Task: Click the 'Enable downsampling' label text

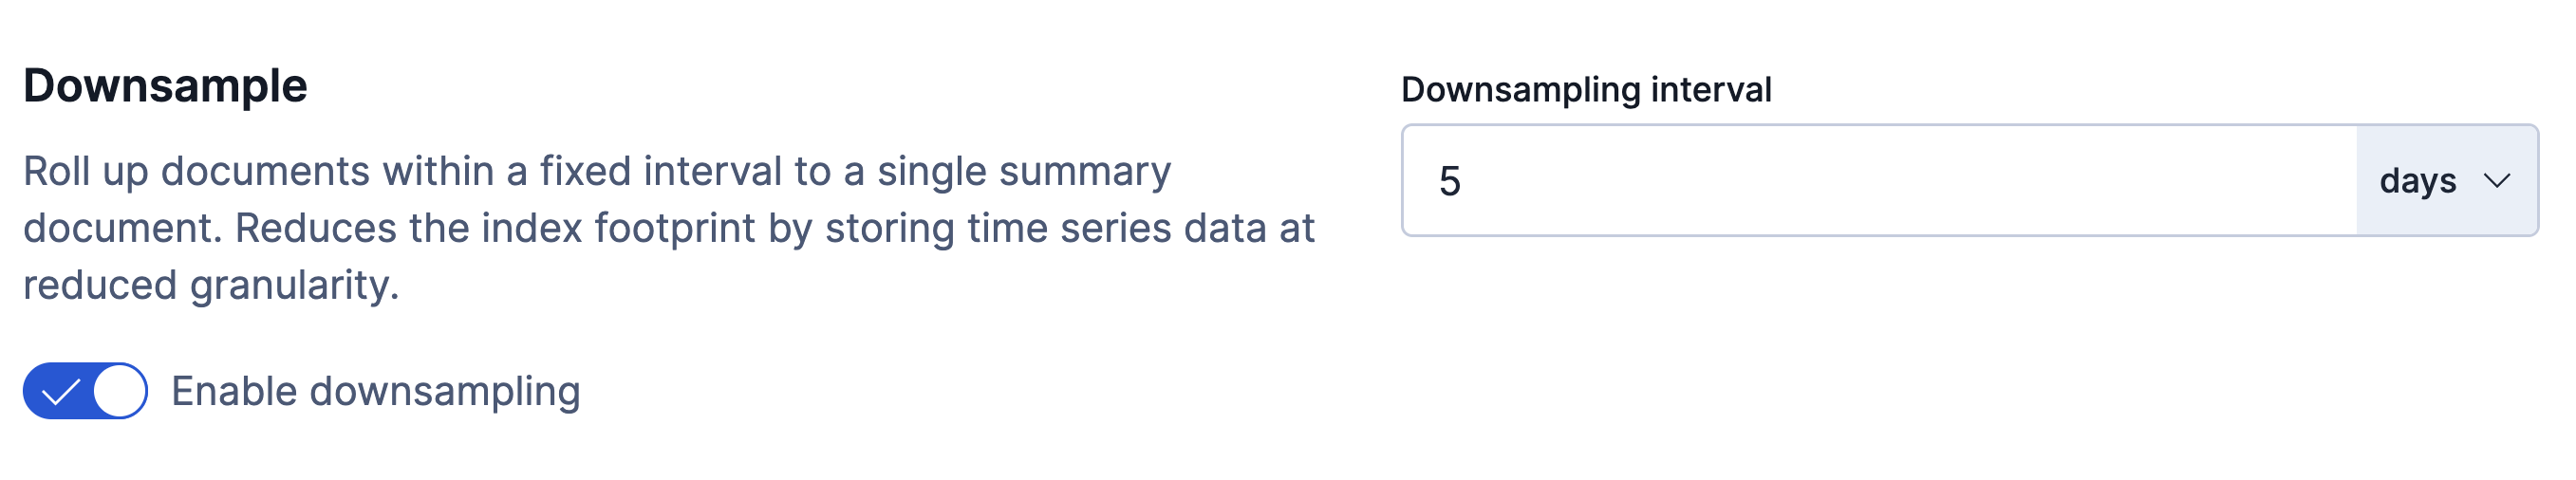Action: coord(375,391)
